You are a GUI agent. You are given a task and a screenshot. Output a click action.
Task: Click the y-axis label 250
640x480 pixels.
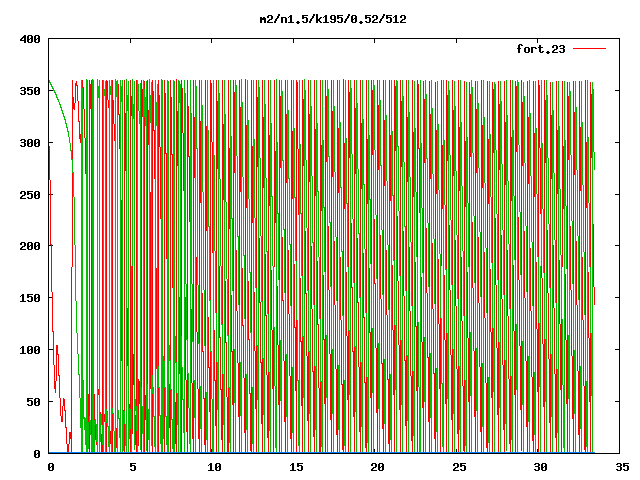pyautogui.click(x=30, y=195)
